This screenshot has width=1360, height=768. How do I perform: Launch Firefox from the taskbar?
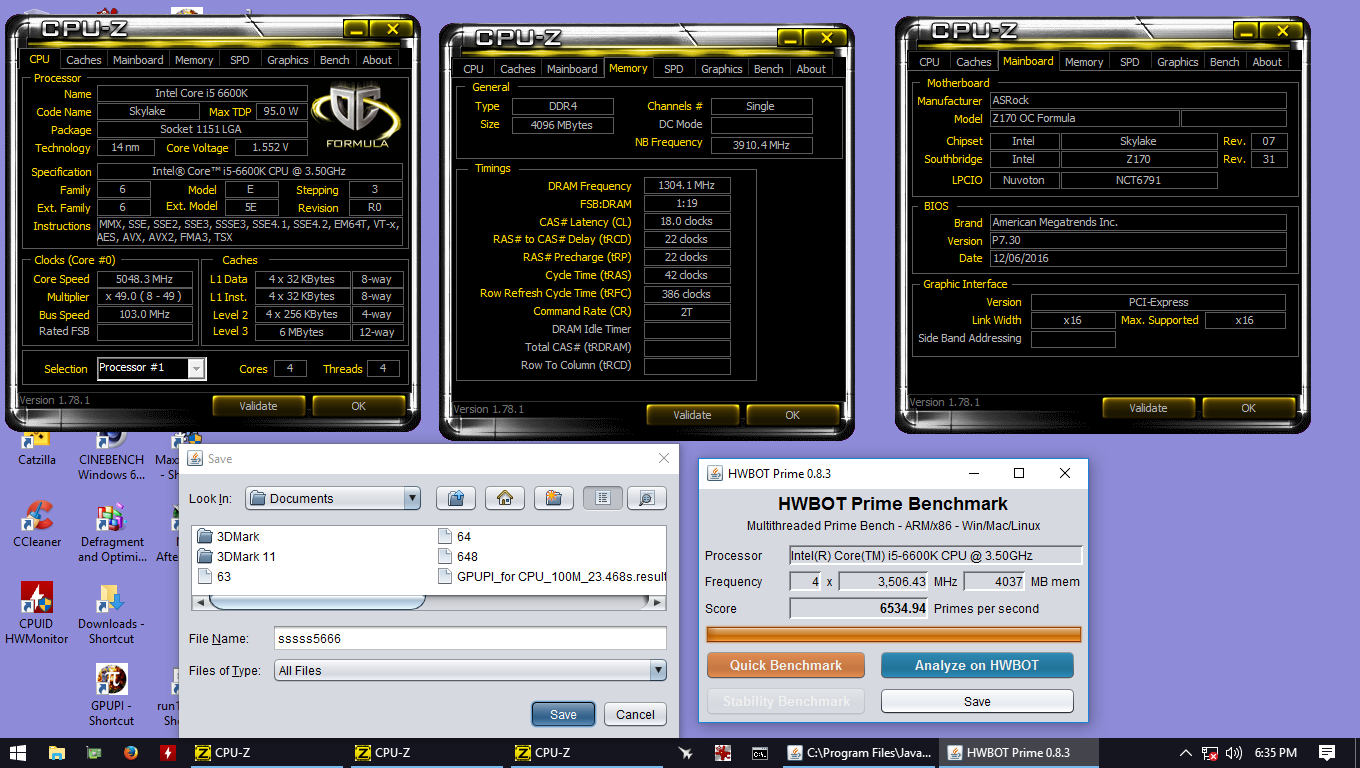pyautogui.click(x=131, y=753)
